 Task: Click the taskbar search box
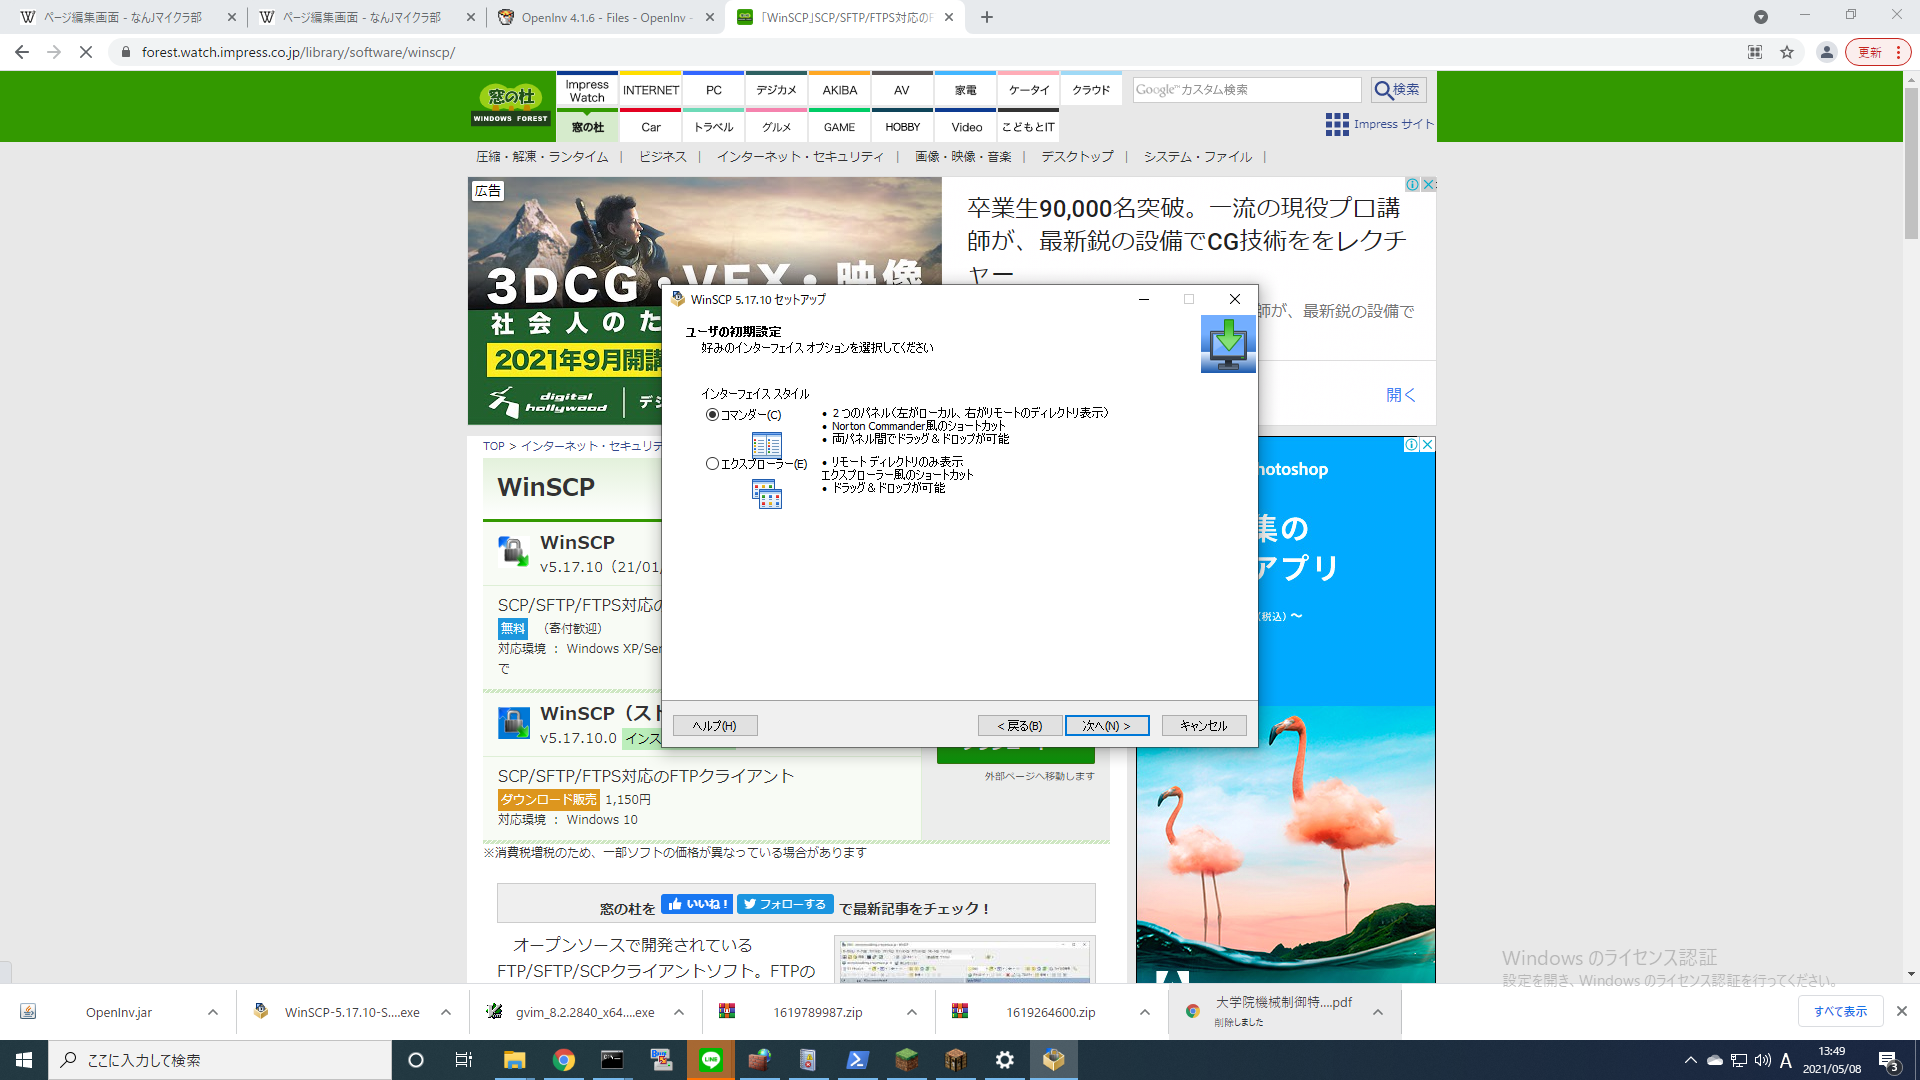[x=220, y=1060]
